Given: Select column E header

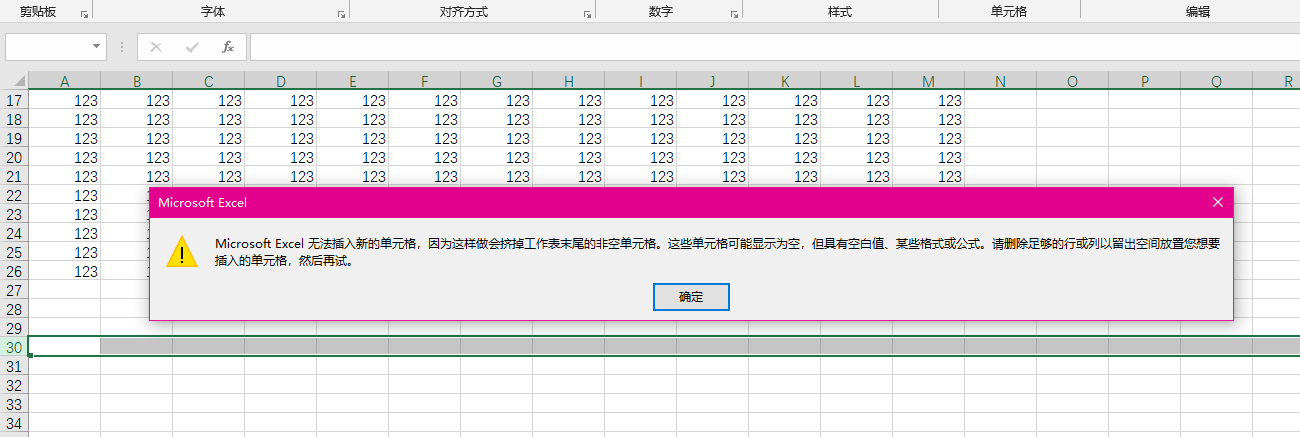Looking at the screenshot, I should click(x=352, y=81).
